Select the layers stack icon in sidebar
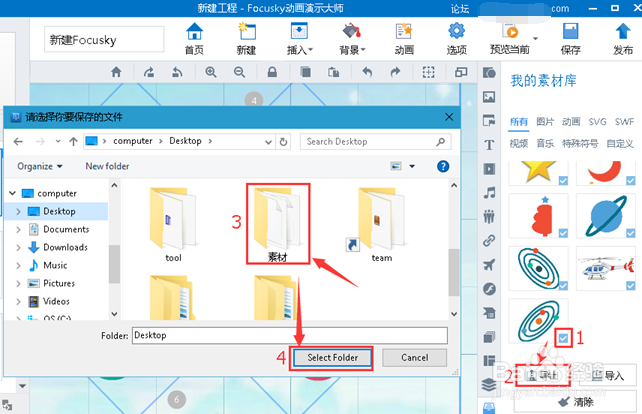The height and width of the screenshot is (414, 642). 489,385
